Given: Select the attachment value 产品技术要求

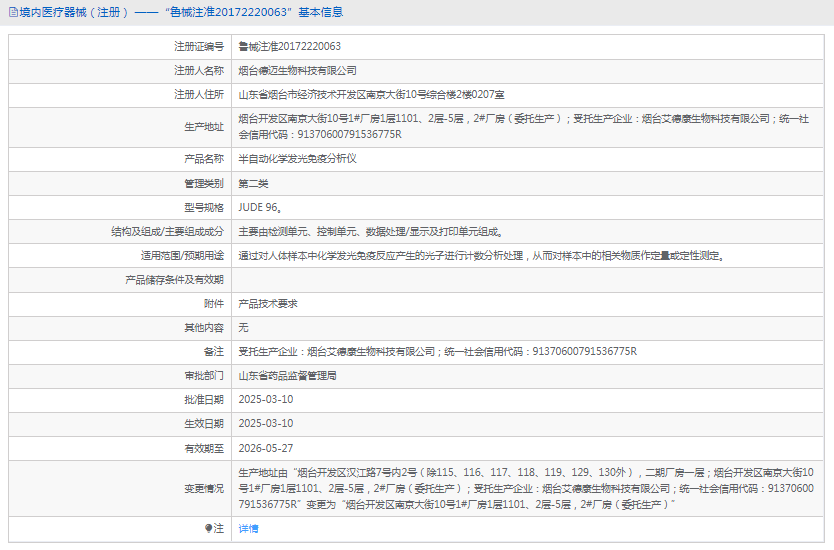Looking at the screenshot, I should tap(268, 303).
